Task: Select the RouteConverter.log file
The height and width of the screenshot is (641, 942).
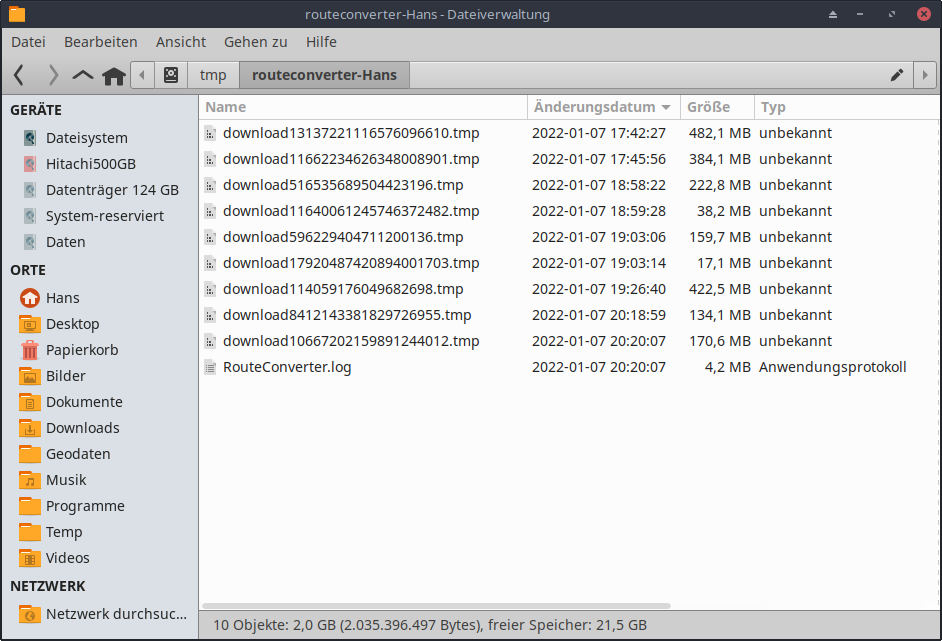Action: pyautogui.click(x=287, y=367)
